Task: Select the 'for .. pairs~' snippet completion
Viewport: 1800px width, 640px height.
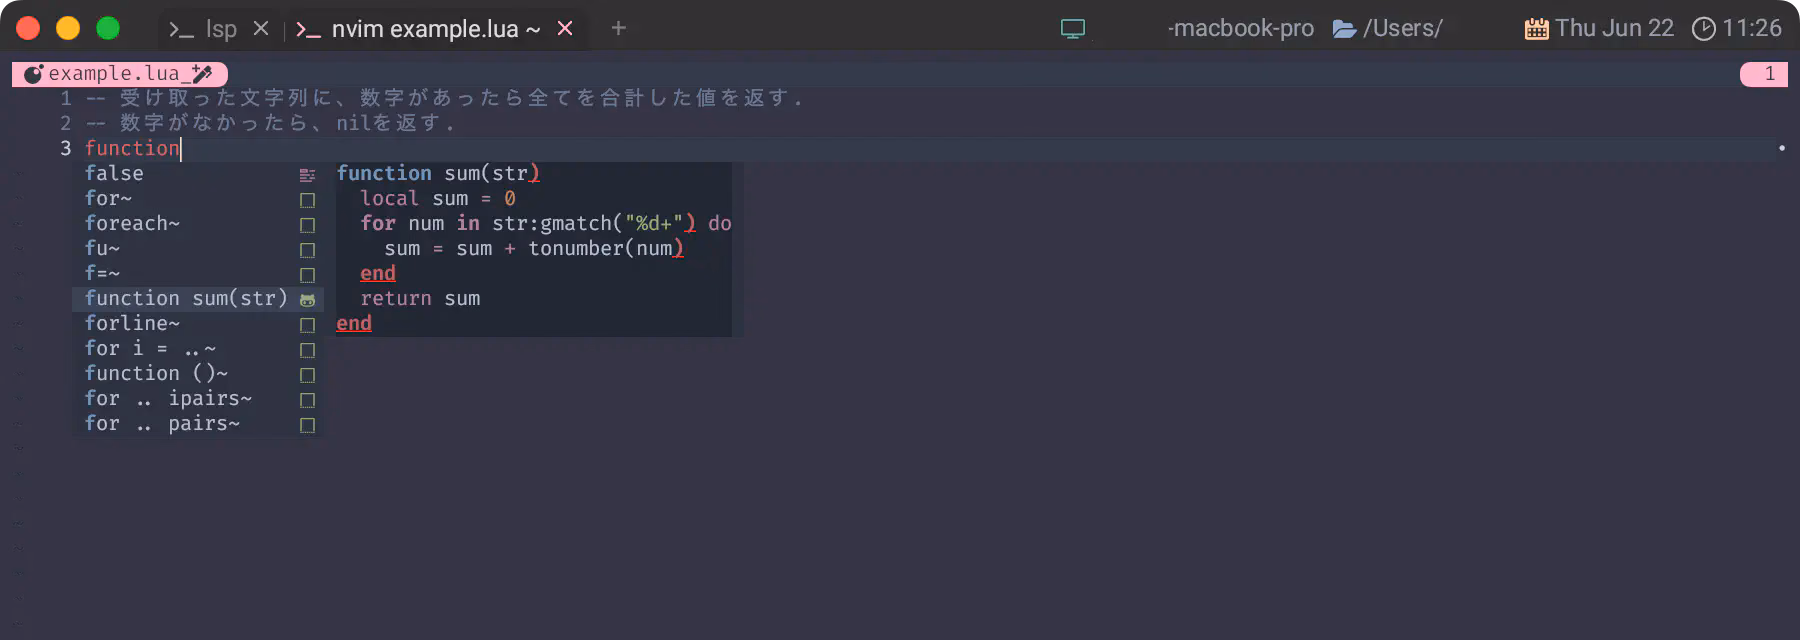Action: (x=198, y=423)
